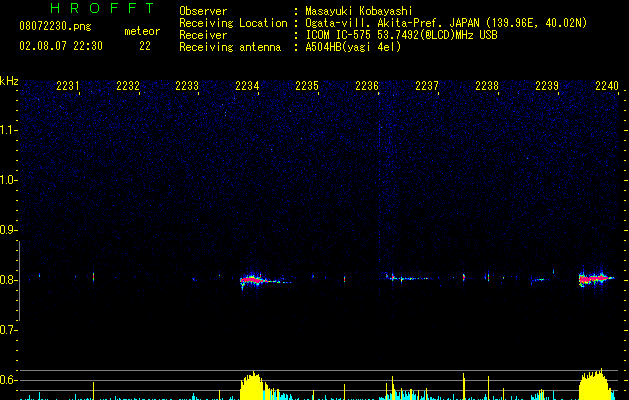Click the 0.7 kHz axis label

(x=7, y=330)
